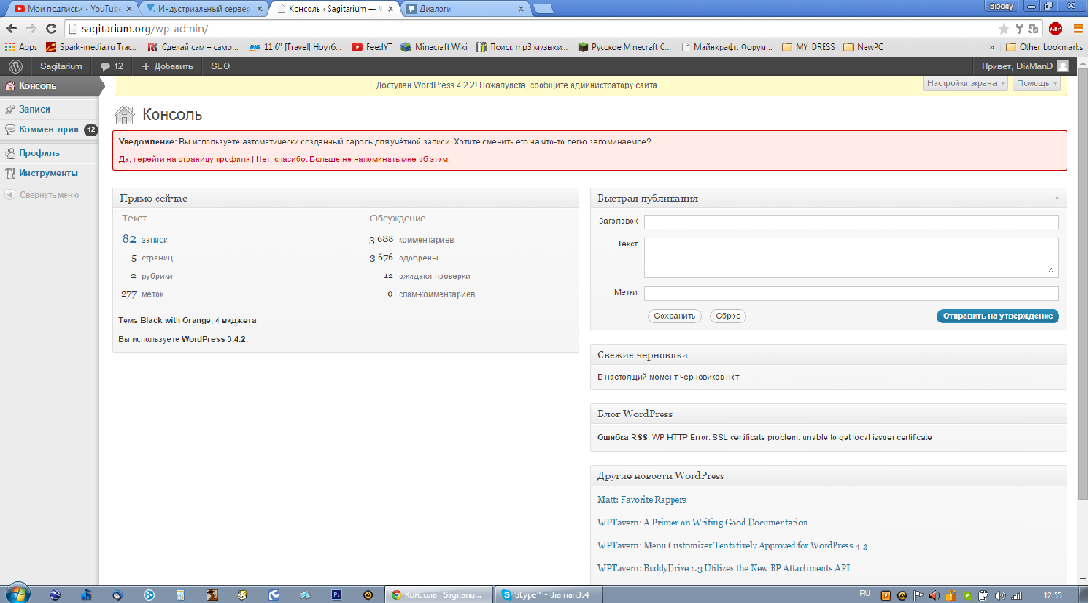The image size is (1089, 603).
Task: Open the 277 меток link
Action: (142, 295)
